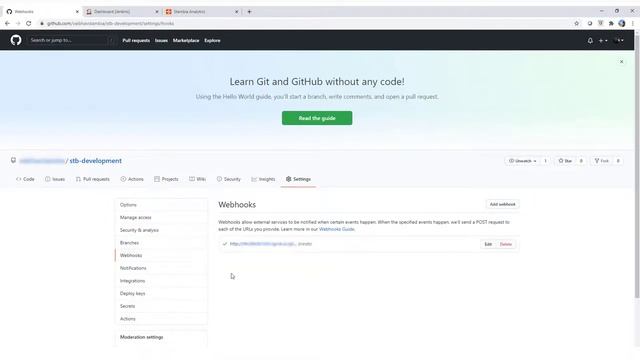Switch to the Projects tab
Image resolution: width=640 pixels, height=360 pixels.
(166, 179)
